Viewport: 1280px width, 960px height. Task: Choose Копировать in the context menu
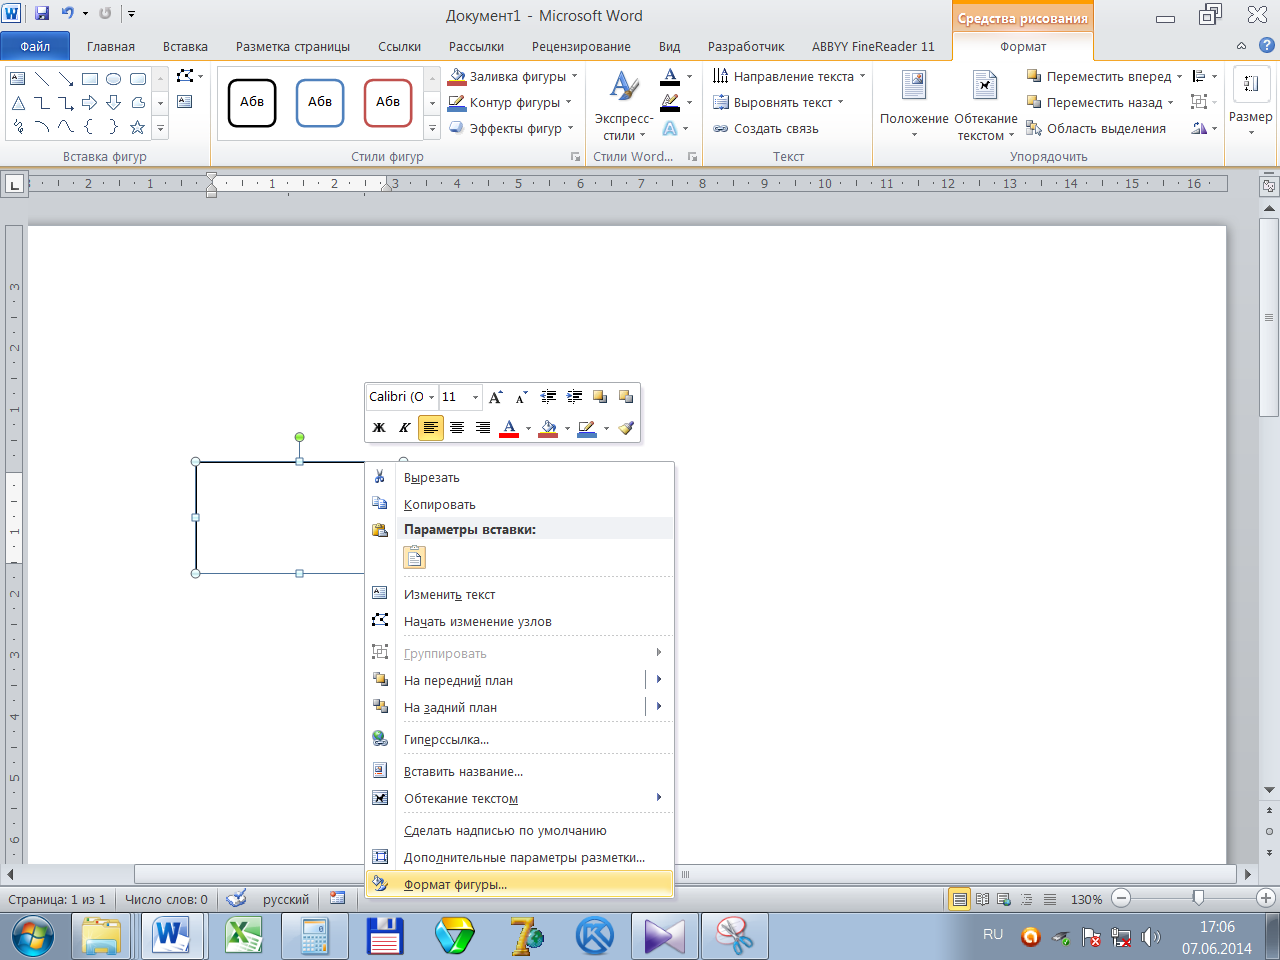tap(519, 504)
